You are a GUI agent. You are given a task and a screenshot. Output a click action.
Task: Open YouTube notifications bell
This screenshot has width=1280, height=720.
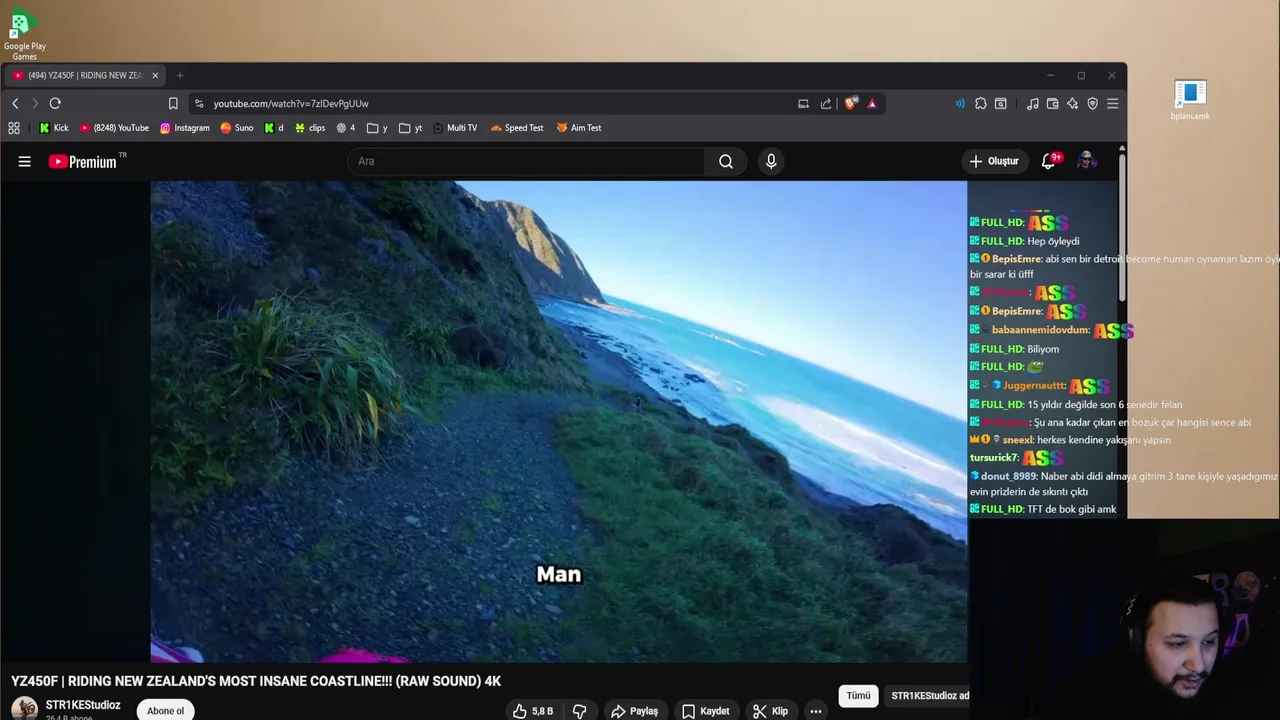pyautogui.click(x=1048, y=161)
